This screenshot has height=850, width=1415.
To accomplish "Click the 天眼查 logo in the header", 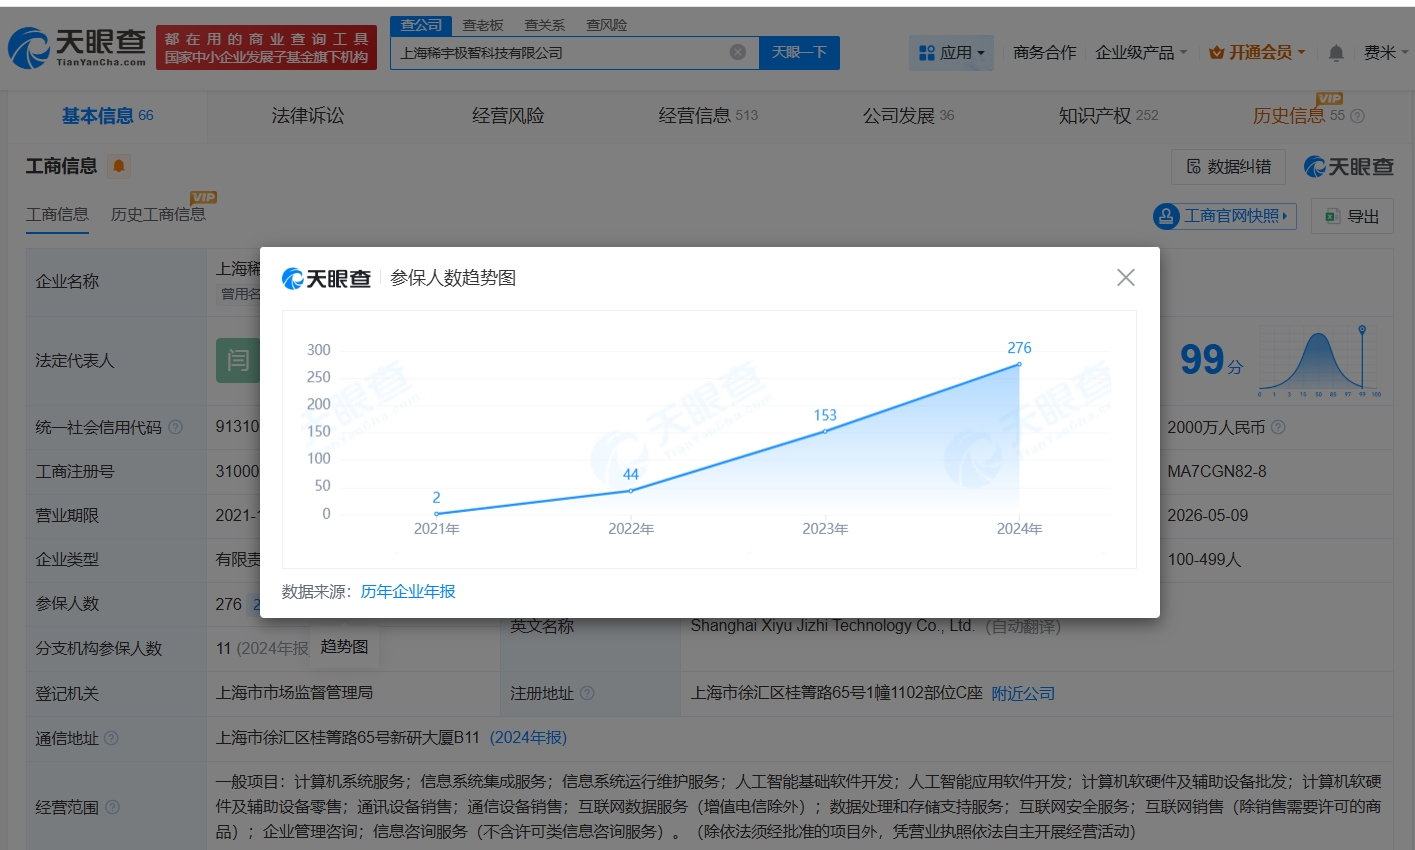I will 77,47.
